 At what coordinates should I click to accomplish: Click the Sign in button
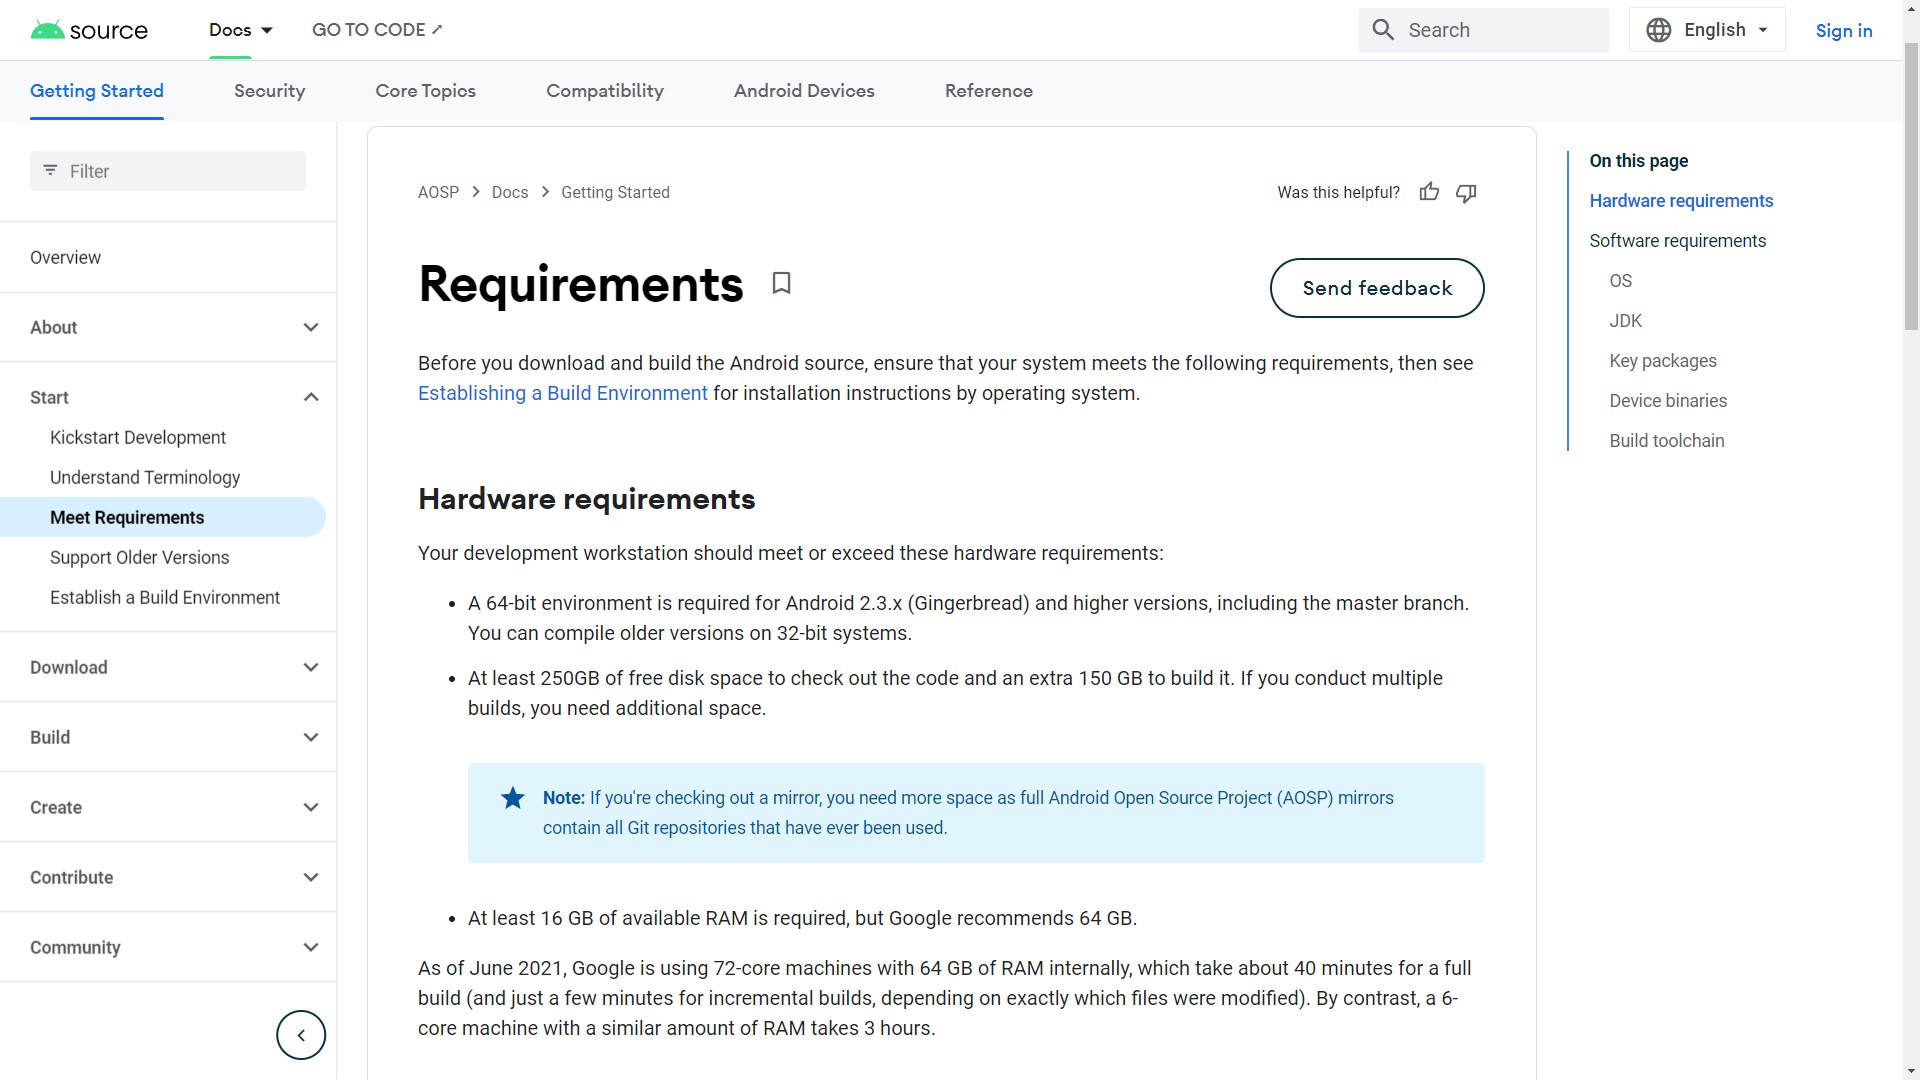(1845, 29)
